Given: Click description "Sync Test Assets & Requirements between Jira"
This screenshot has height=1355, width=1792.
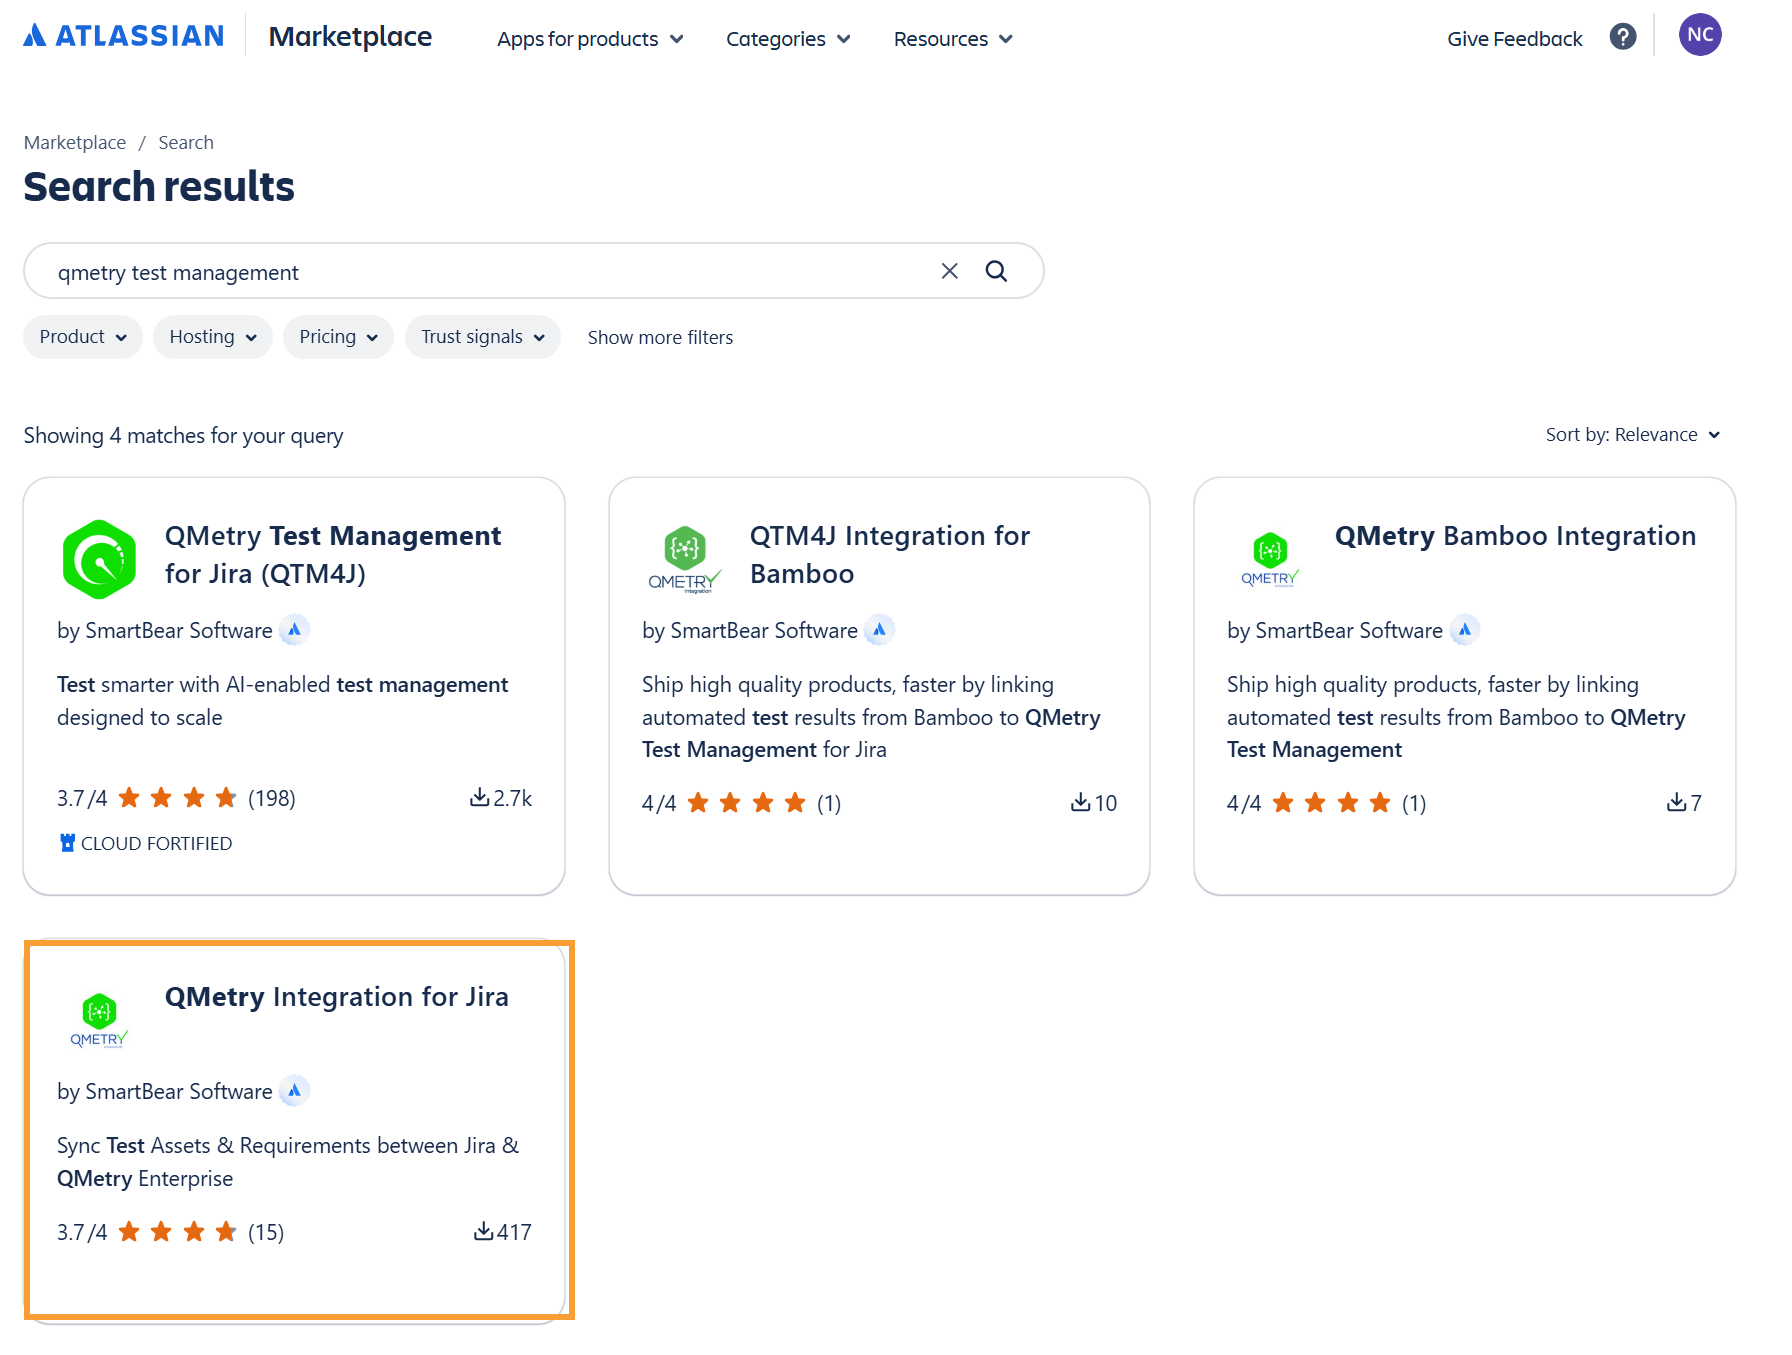Looking at the screenshot, I should click(288, 1162).
